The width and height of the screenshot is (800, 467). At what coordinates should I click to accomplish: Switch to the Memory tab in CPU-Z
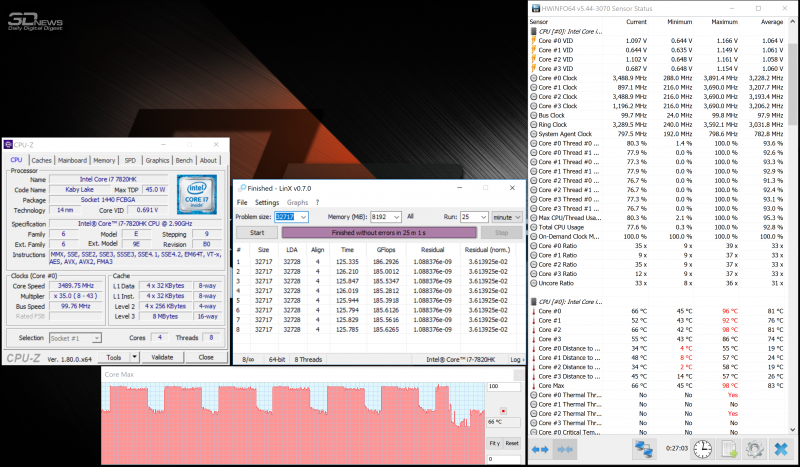(104, 160)
